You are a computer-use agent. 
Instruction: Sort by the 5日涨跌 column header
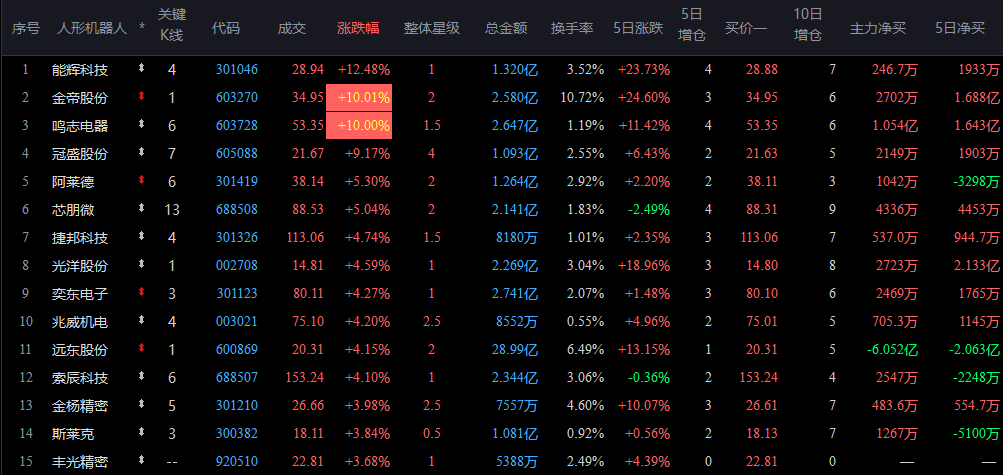(x=638, y=28)
